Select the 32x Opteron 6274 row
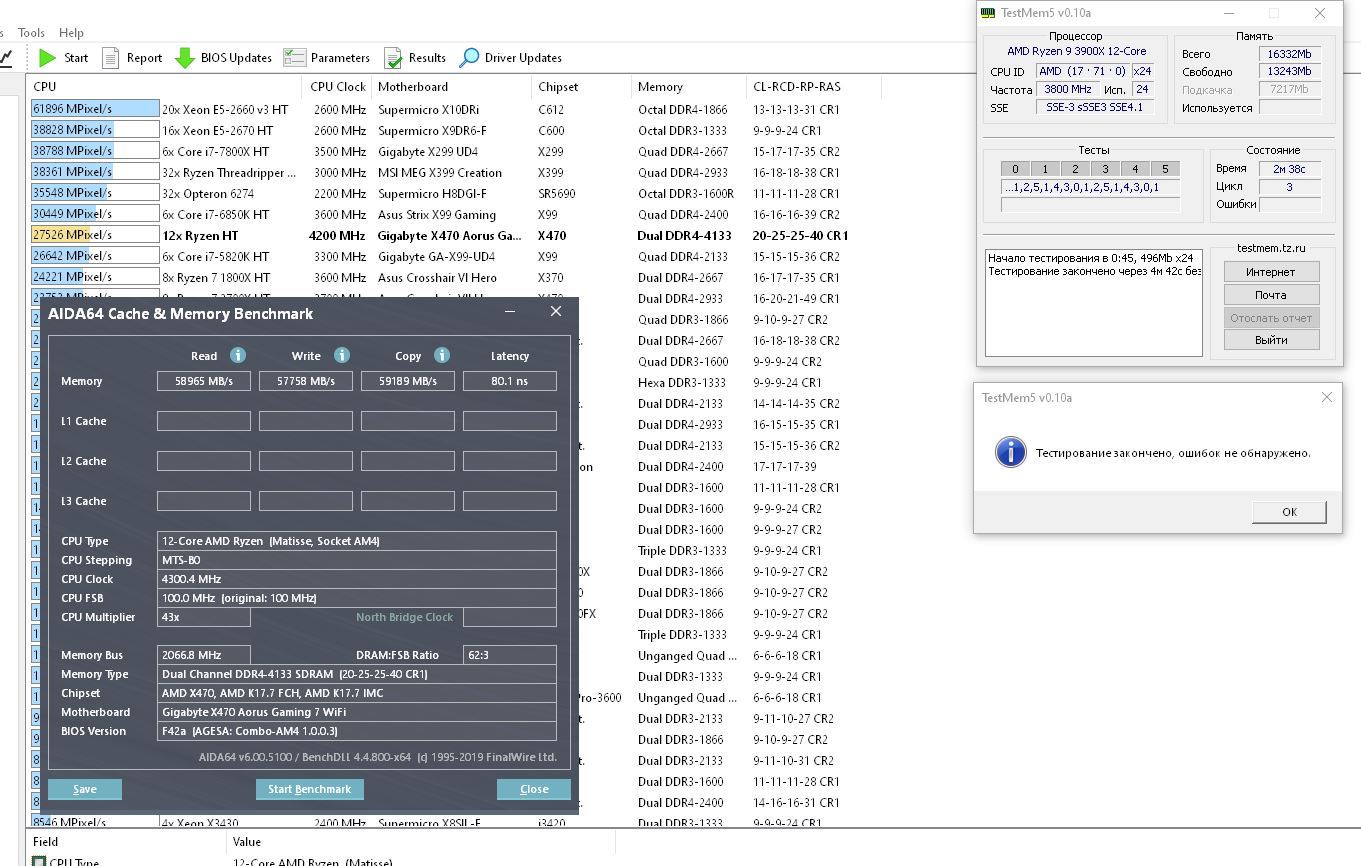The height and width of the screenshot is (866, 1361). (455, 193)
